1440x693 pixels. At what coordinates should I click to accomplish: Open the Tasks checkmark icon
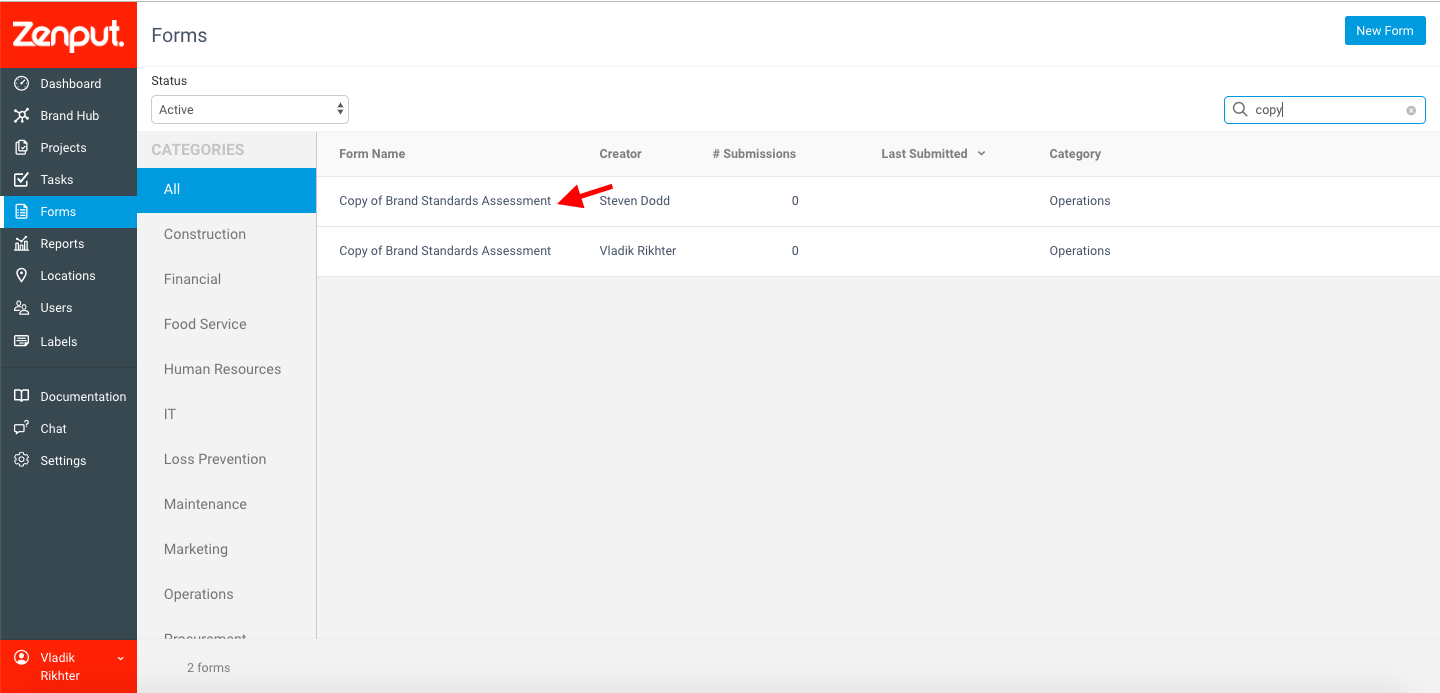[x=21, y=179]
